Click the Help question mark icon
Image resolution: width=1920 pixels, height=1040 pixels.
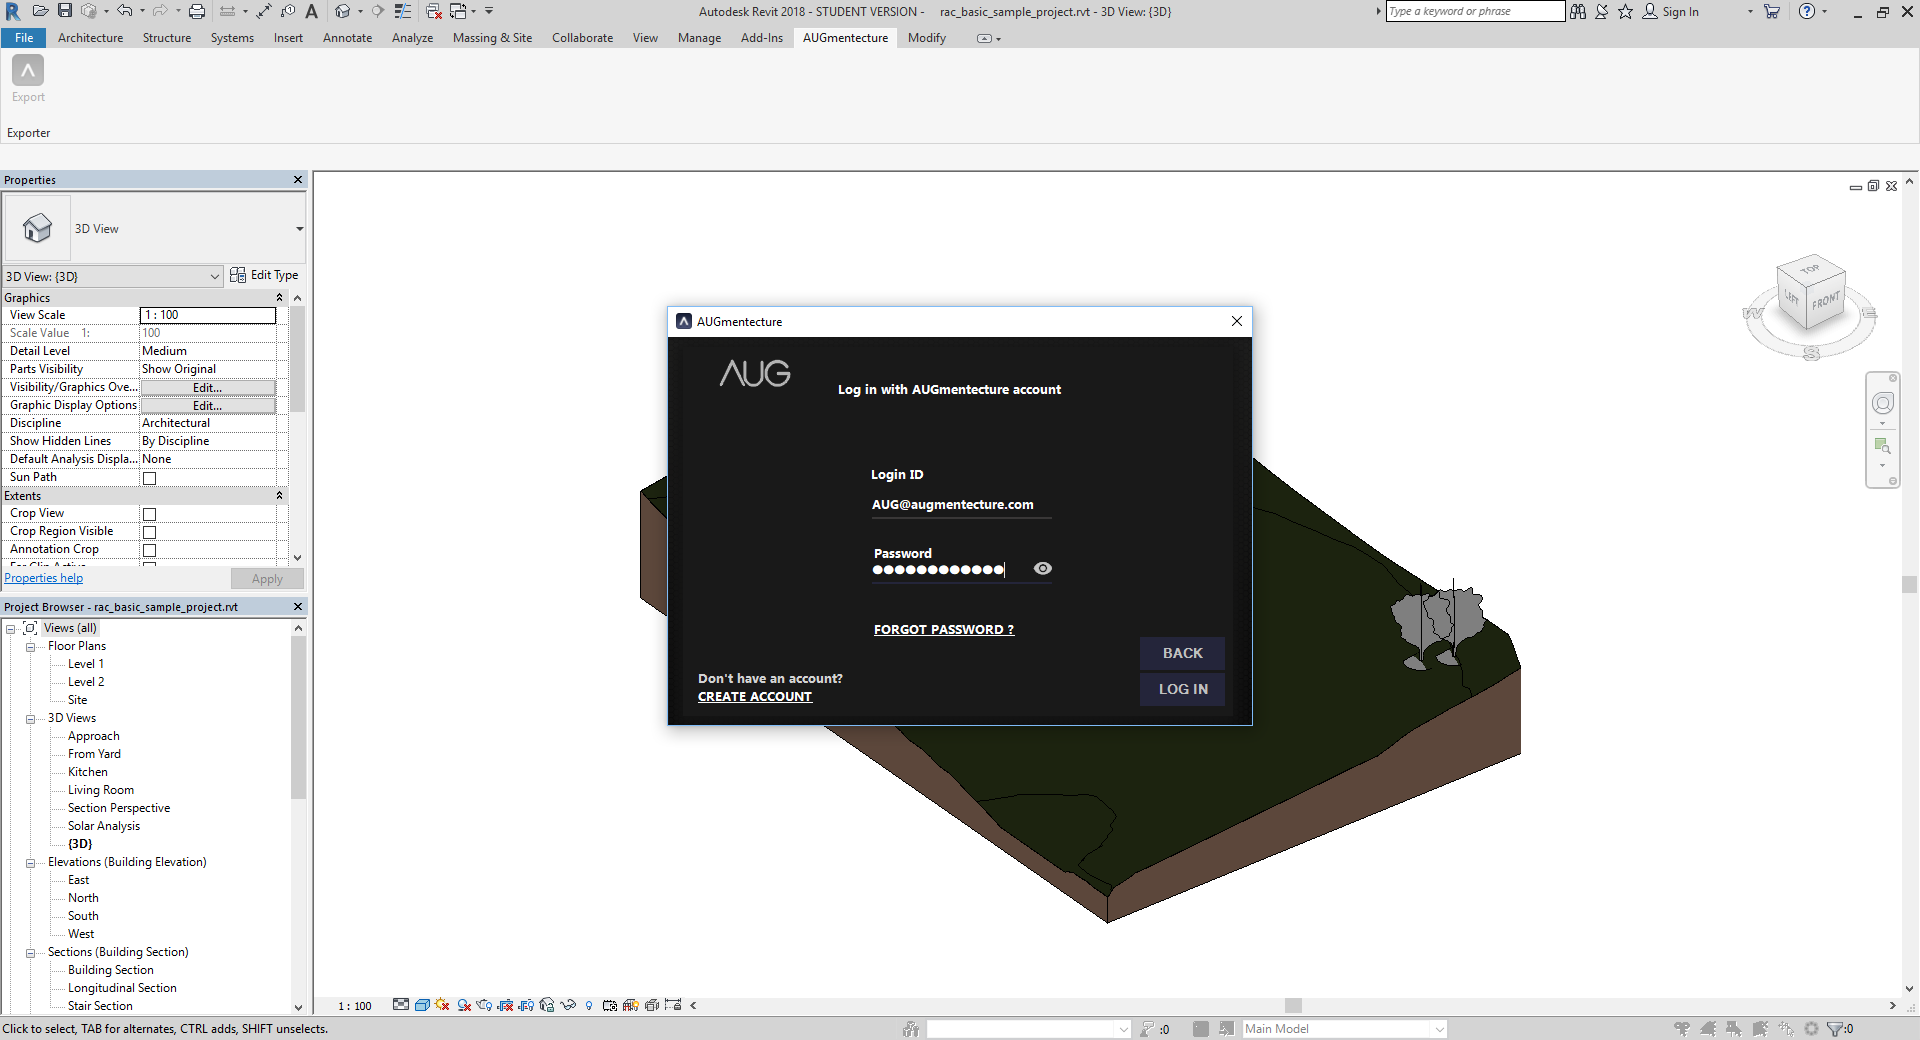[x=1807, y=11]
